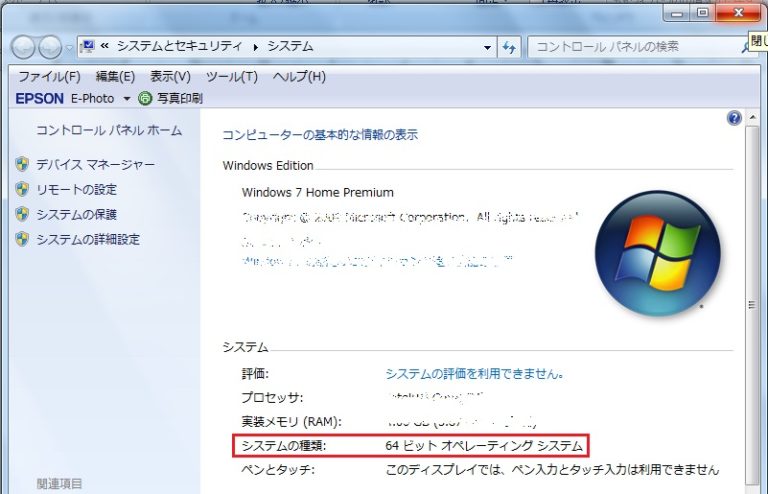The height and width of the screenshot is (494, 768).
Task: Open デバイス マネージャー link
Action: point(96,165)
